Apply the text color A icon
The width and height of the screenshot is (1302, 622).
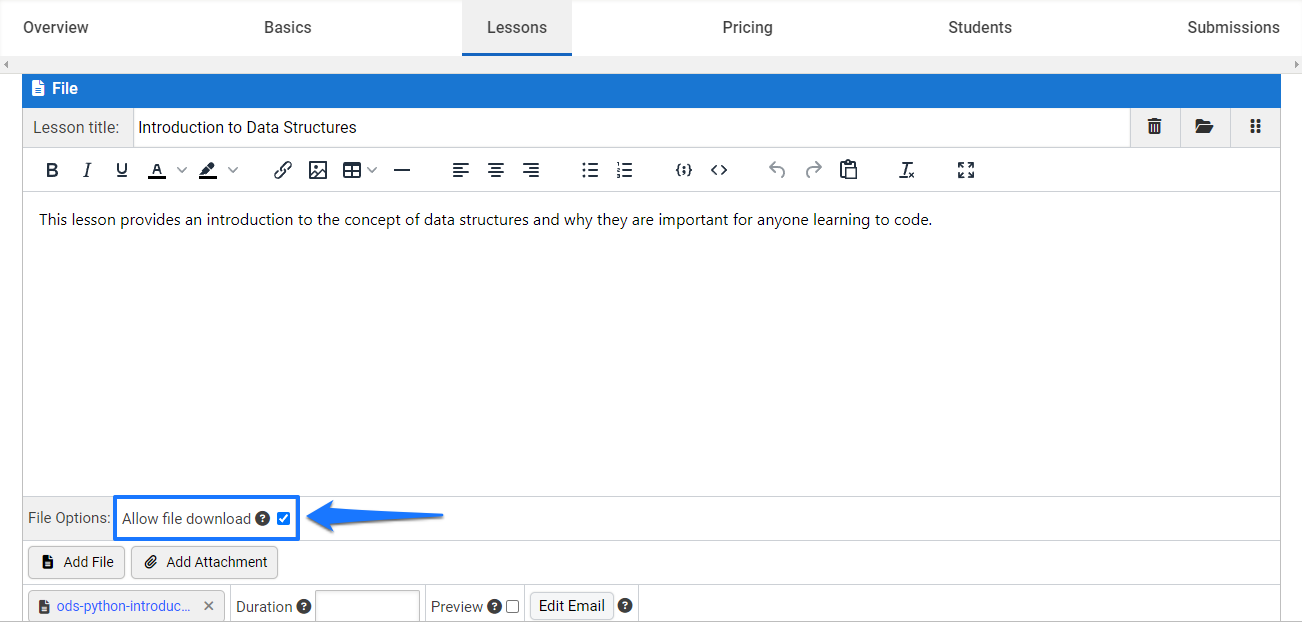157,170
